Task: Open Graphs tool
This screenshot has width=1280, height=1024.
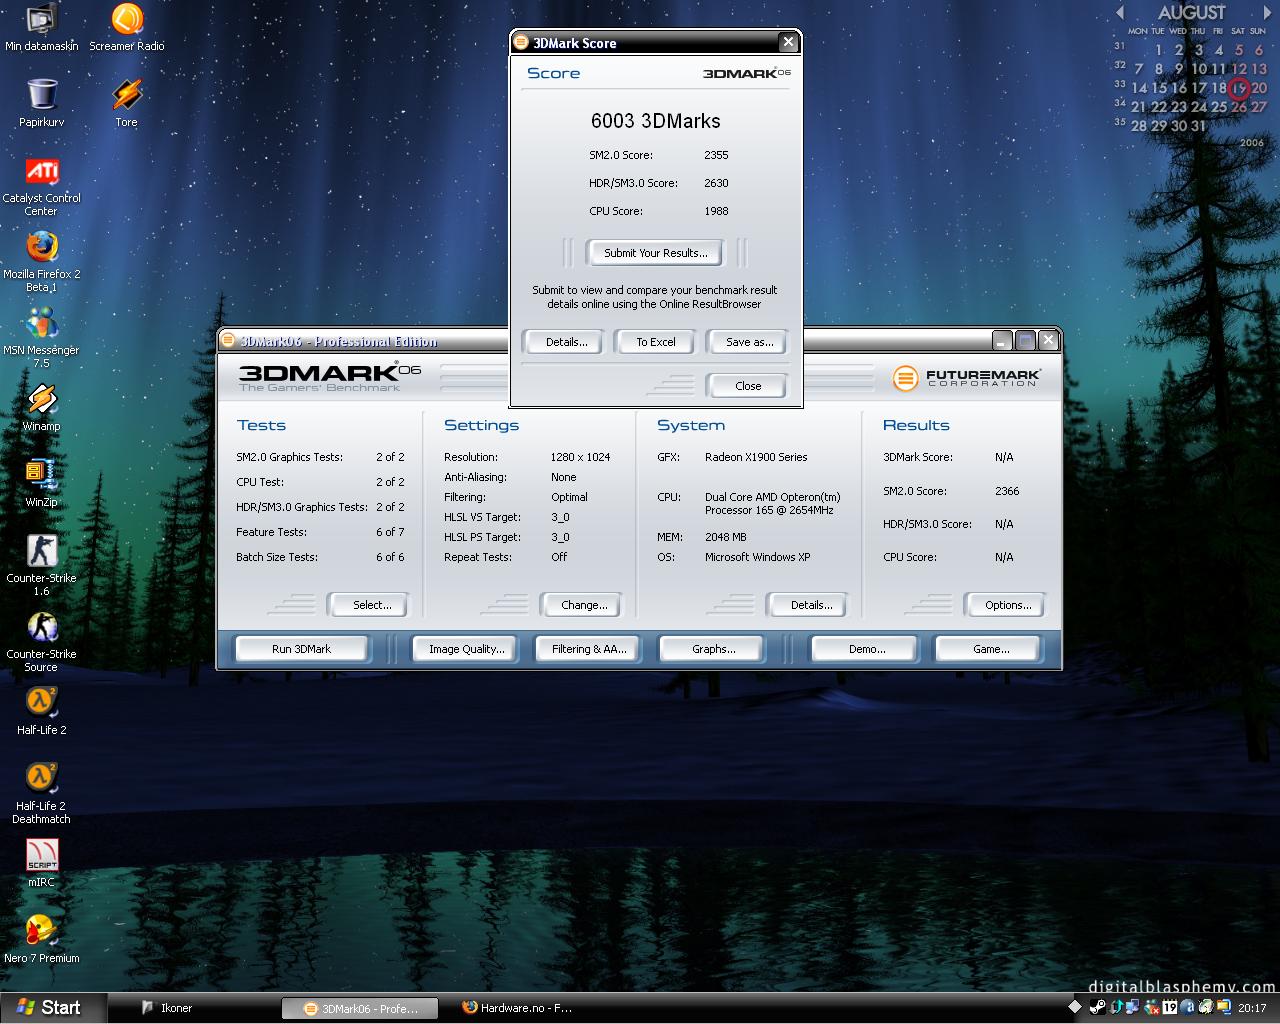Action: point(713,649)
